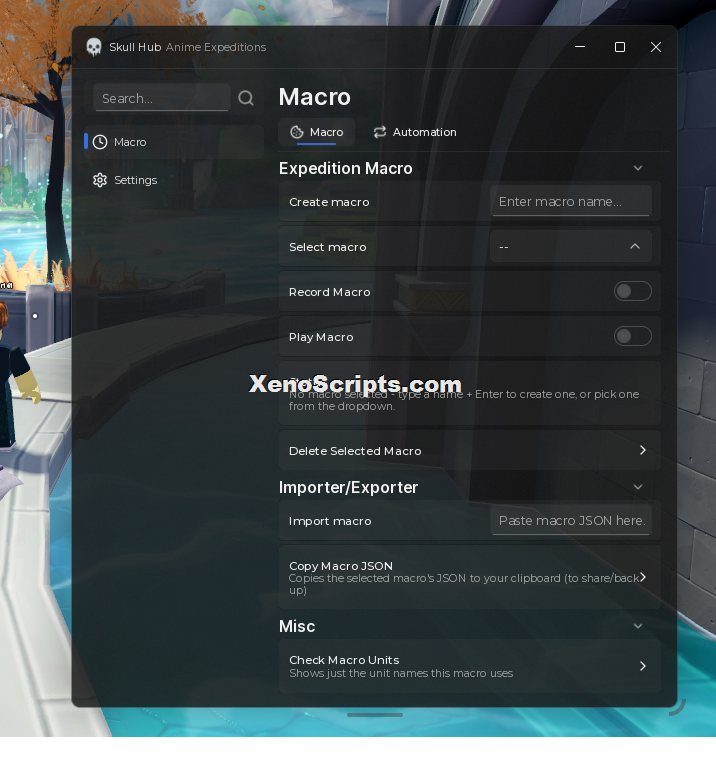Open the Select macro dropdown
Screen dimensions: 716x767
click(x=571, y=247)
